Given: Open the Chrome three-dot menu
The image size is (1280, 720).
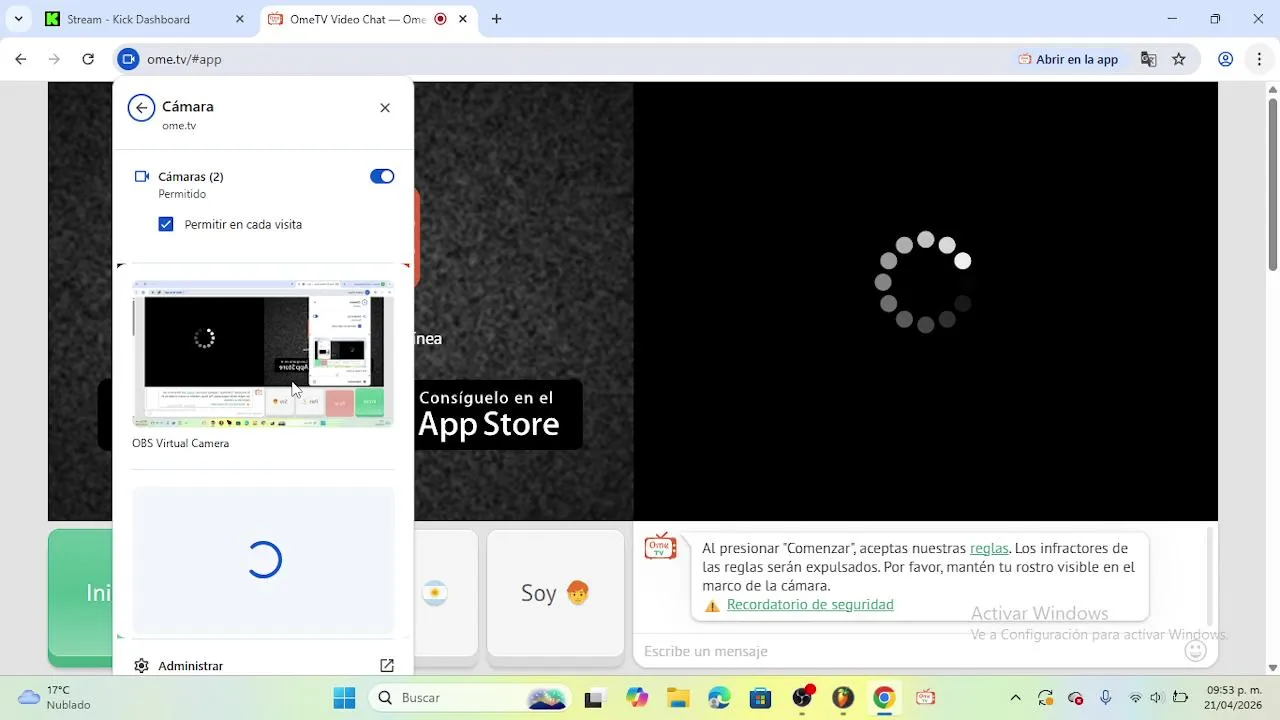Looking at the screenshot, I should 1258,59.
